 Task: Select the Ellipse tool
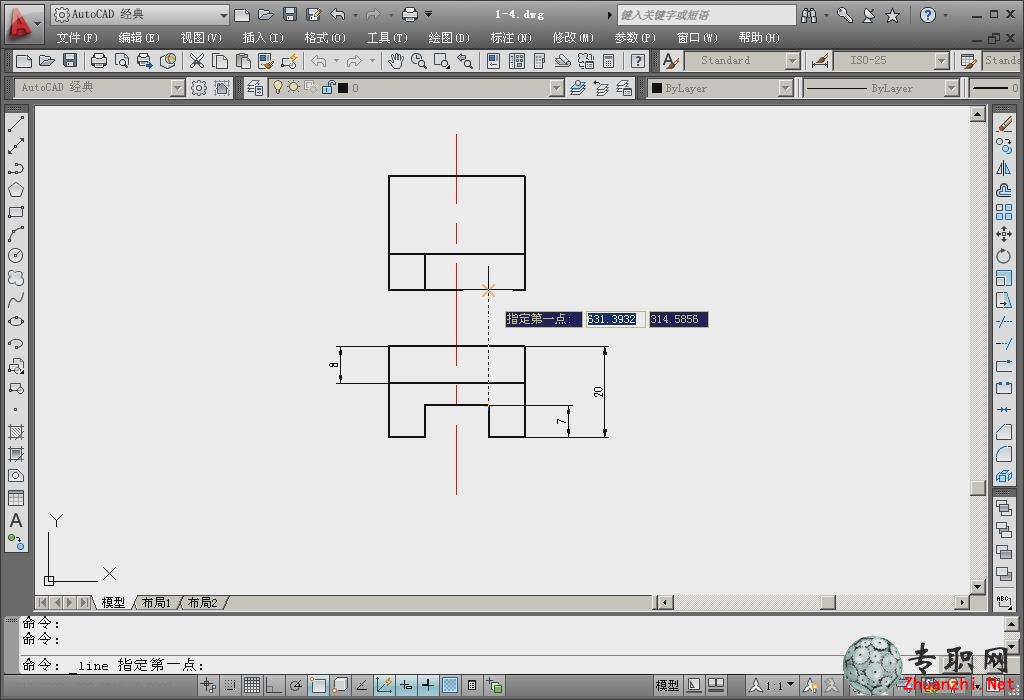click(x=16, y=321)
